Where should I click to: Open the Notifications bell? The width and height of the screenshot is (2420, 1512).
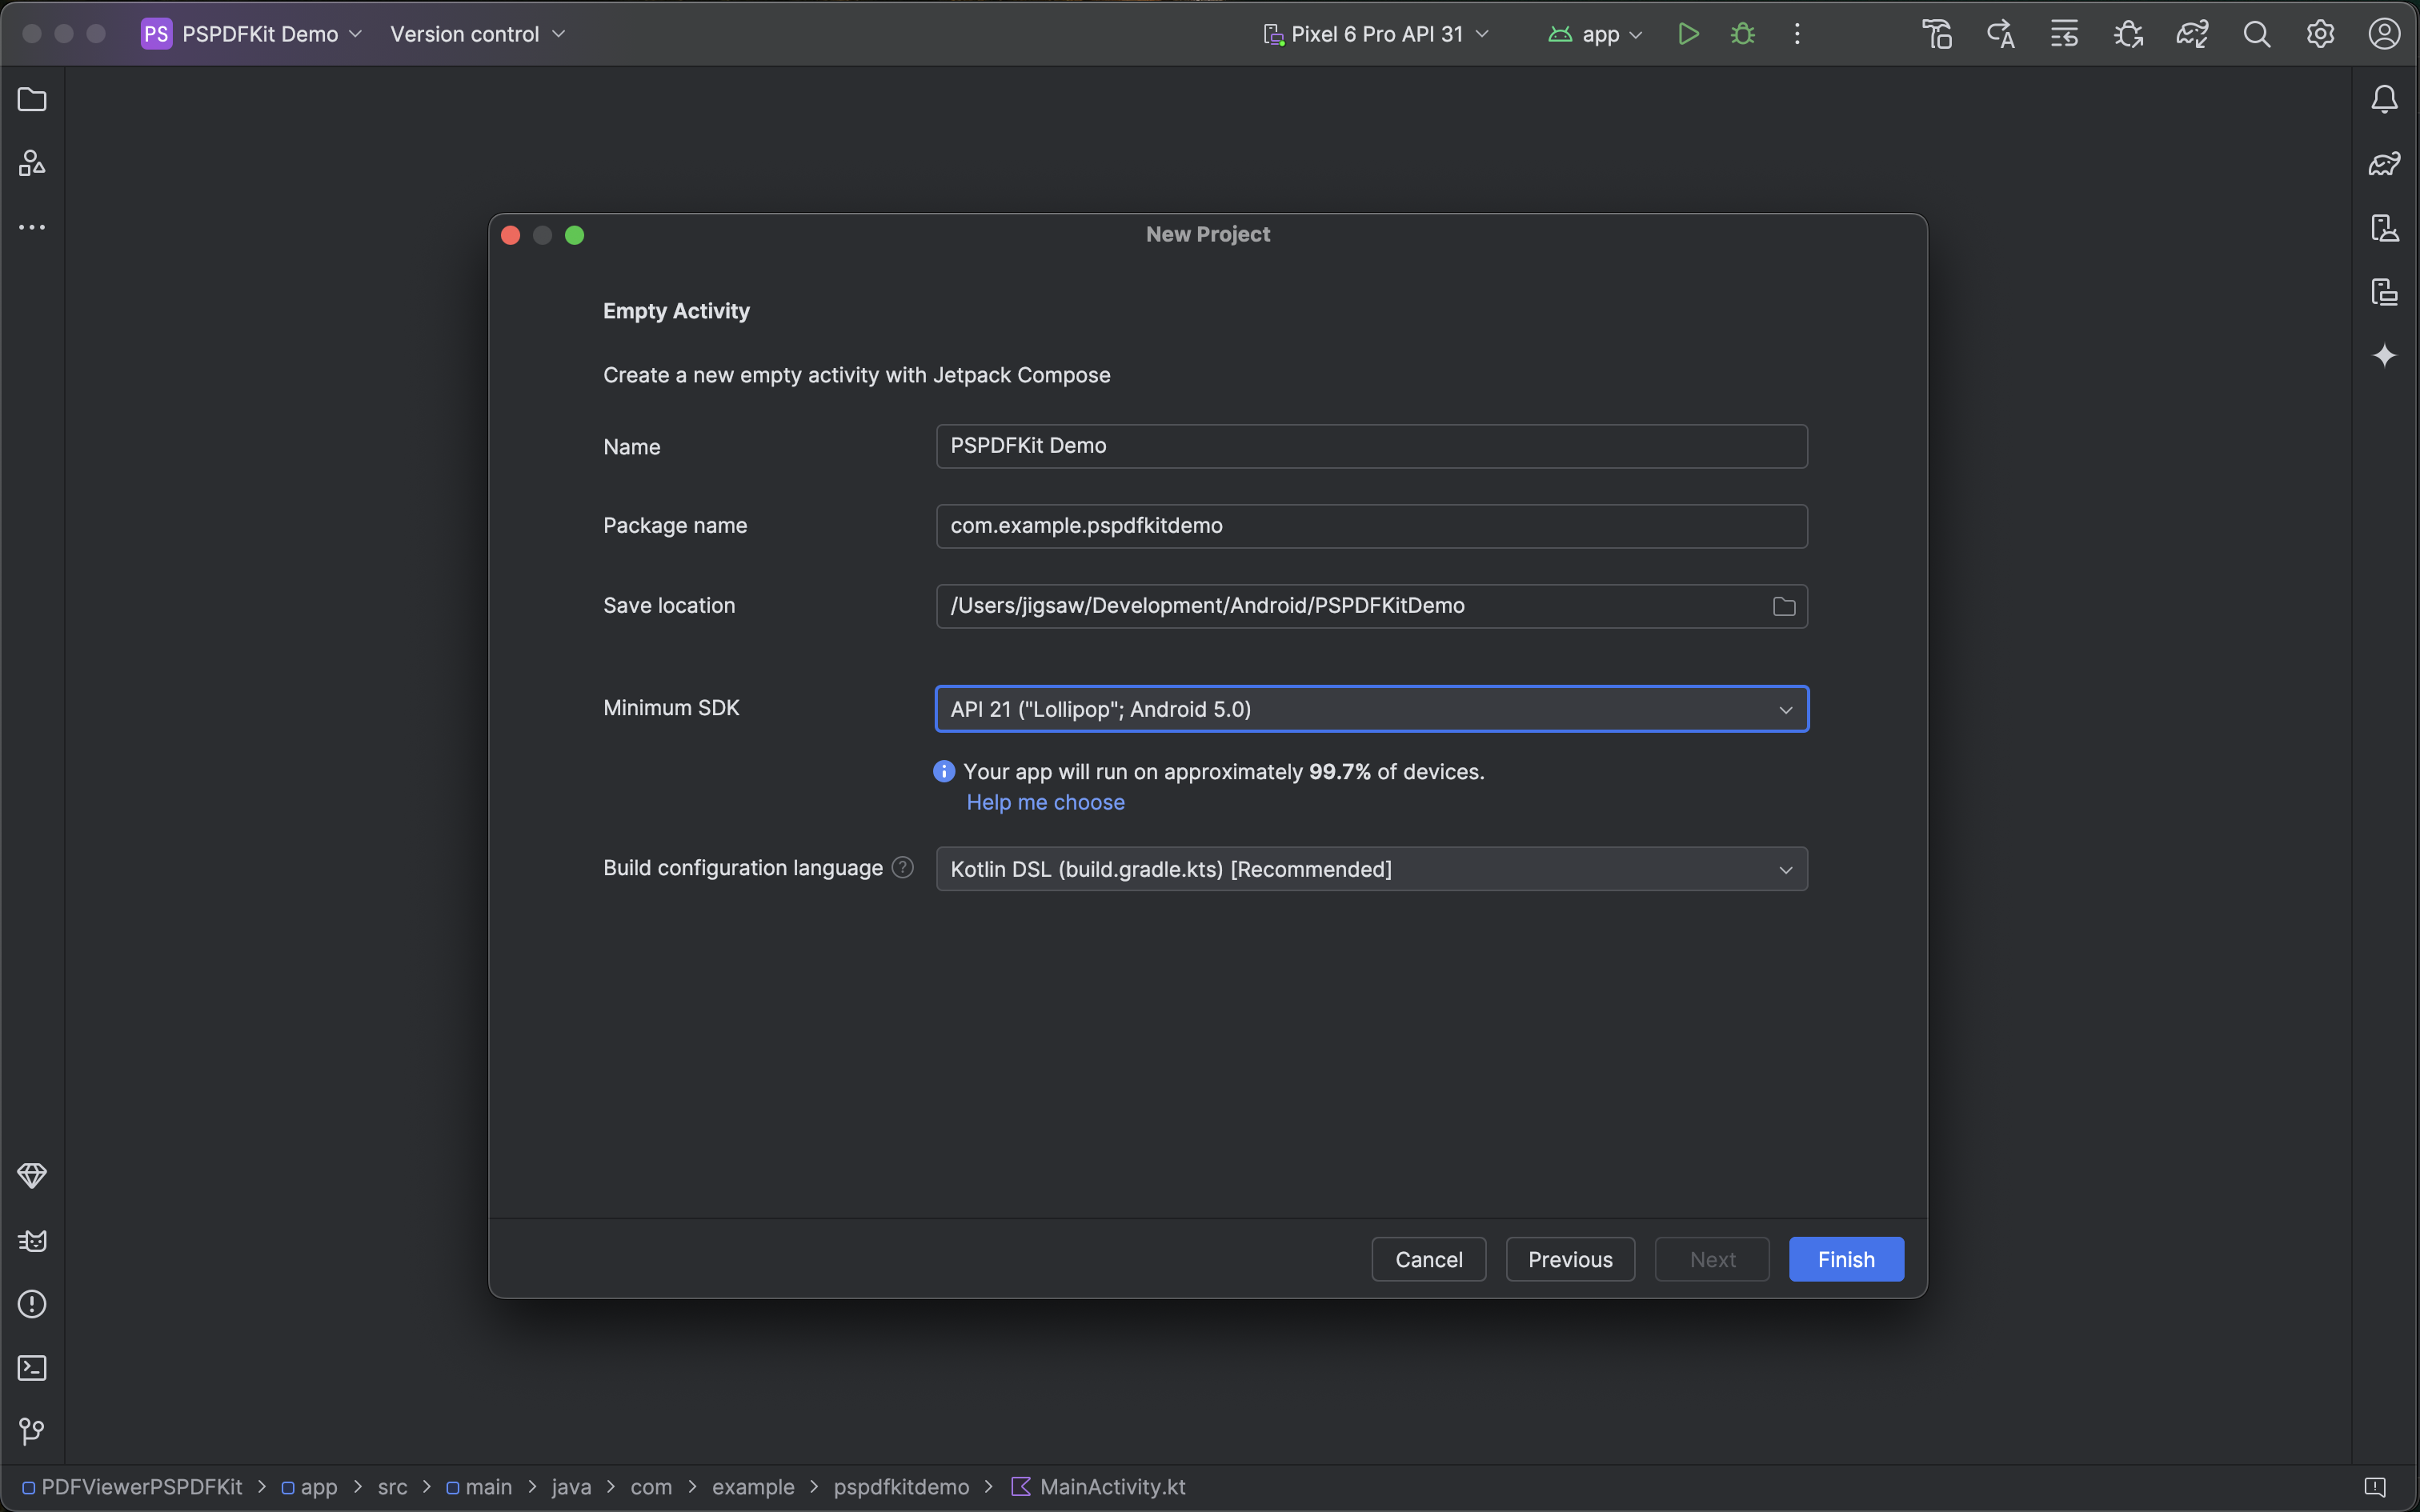pyautogui.click(x=2385, y=98)
